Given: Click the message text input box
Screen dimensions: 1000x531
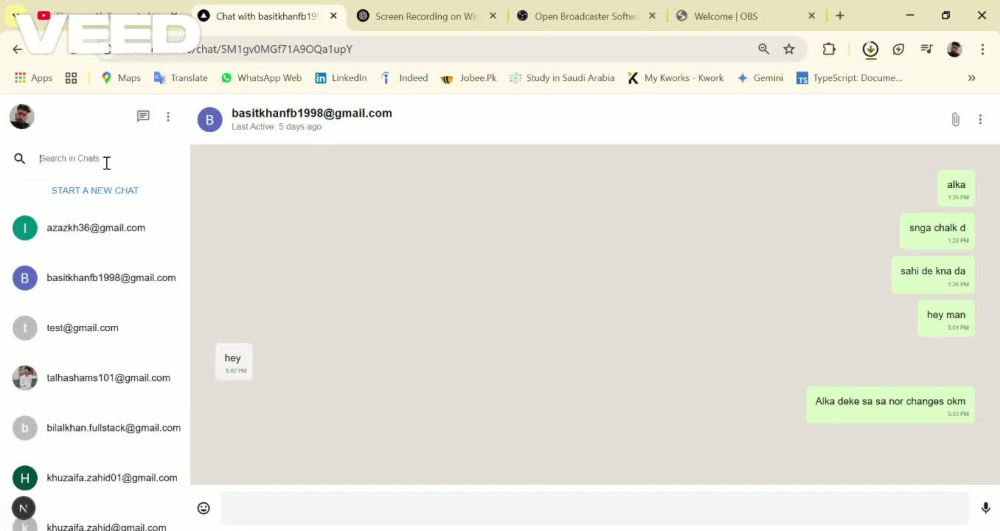Looking at the screenshot, I should (x=594, y=508).
